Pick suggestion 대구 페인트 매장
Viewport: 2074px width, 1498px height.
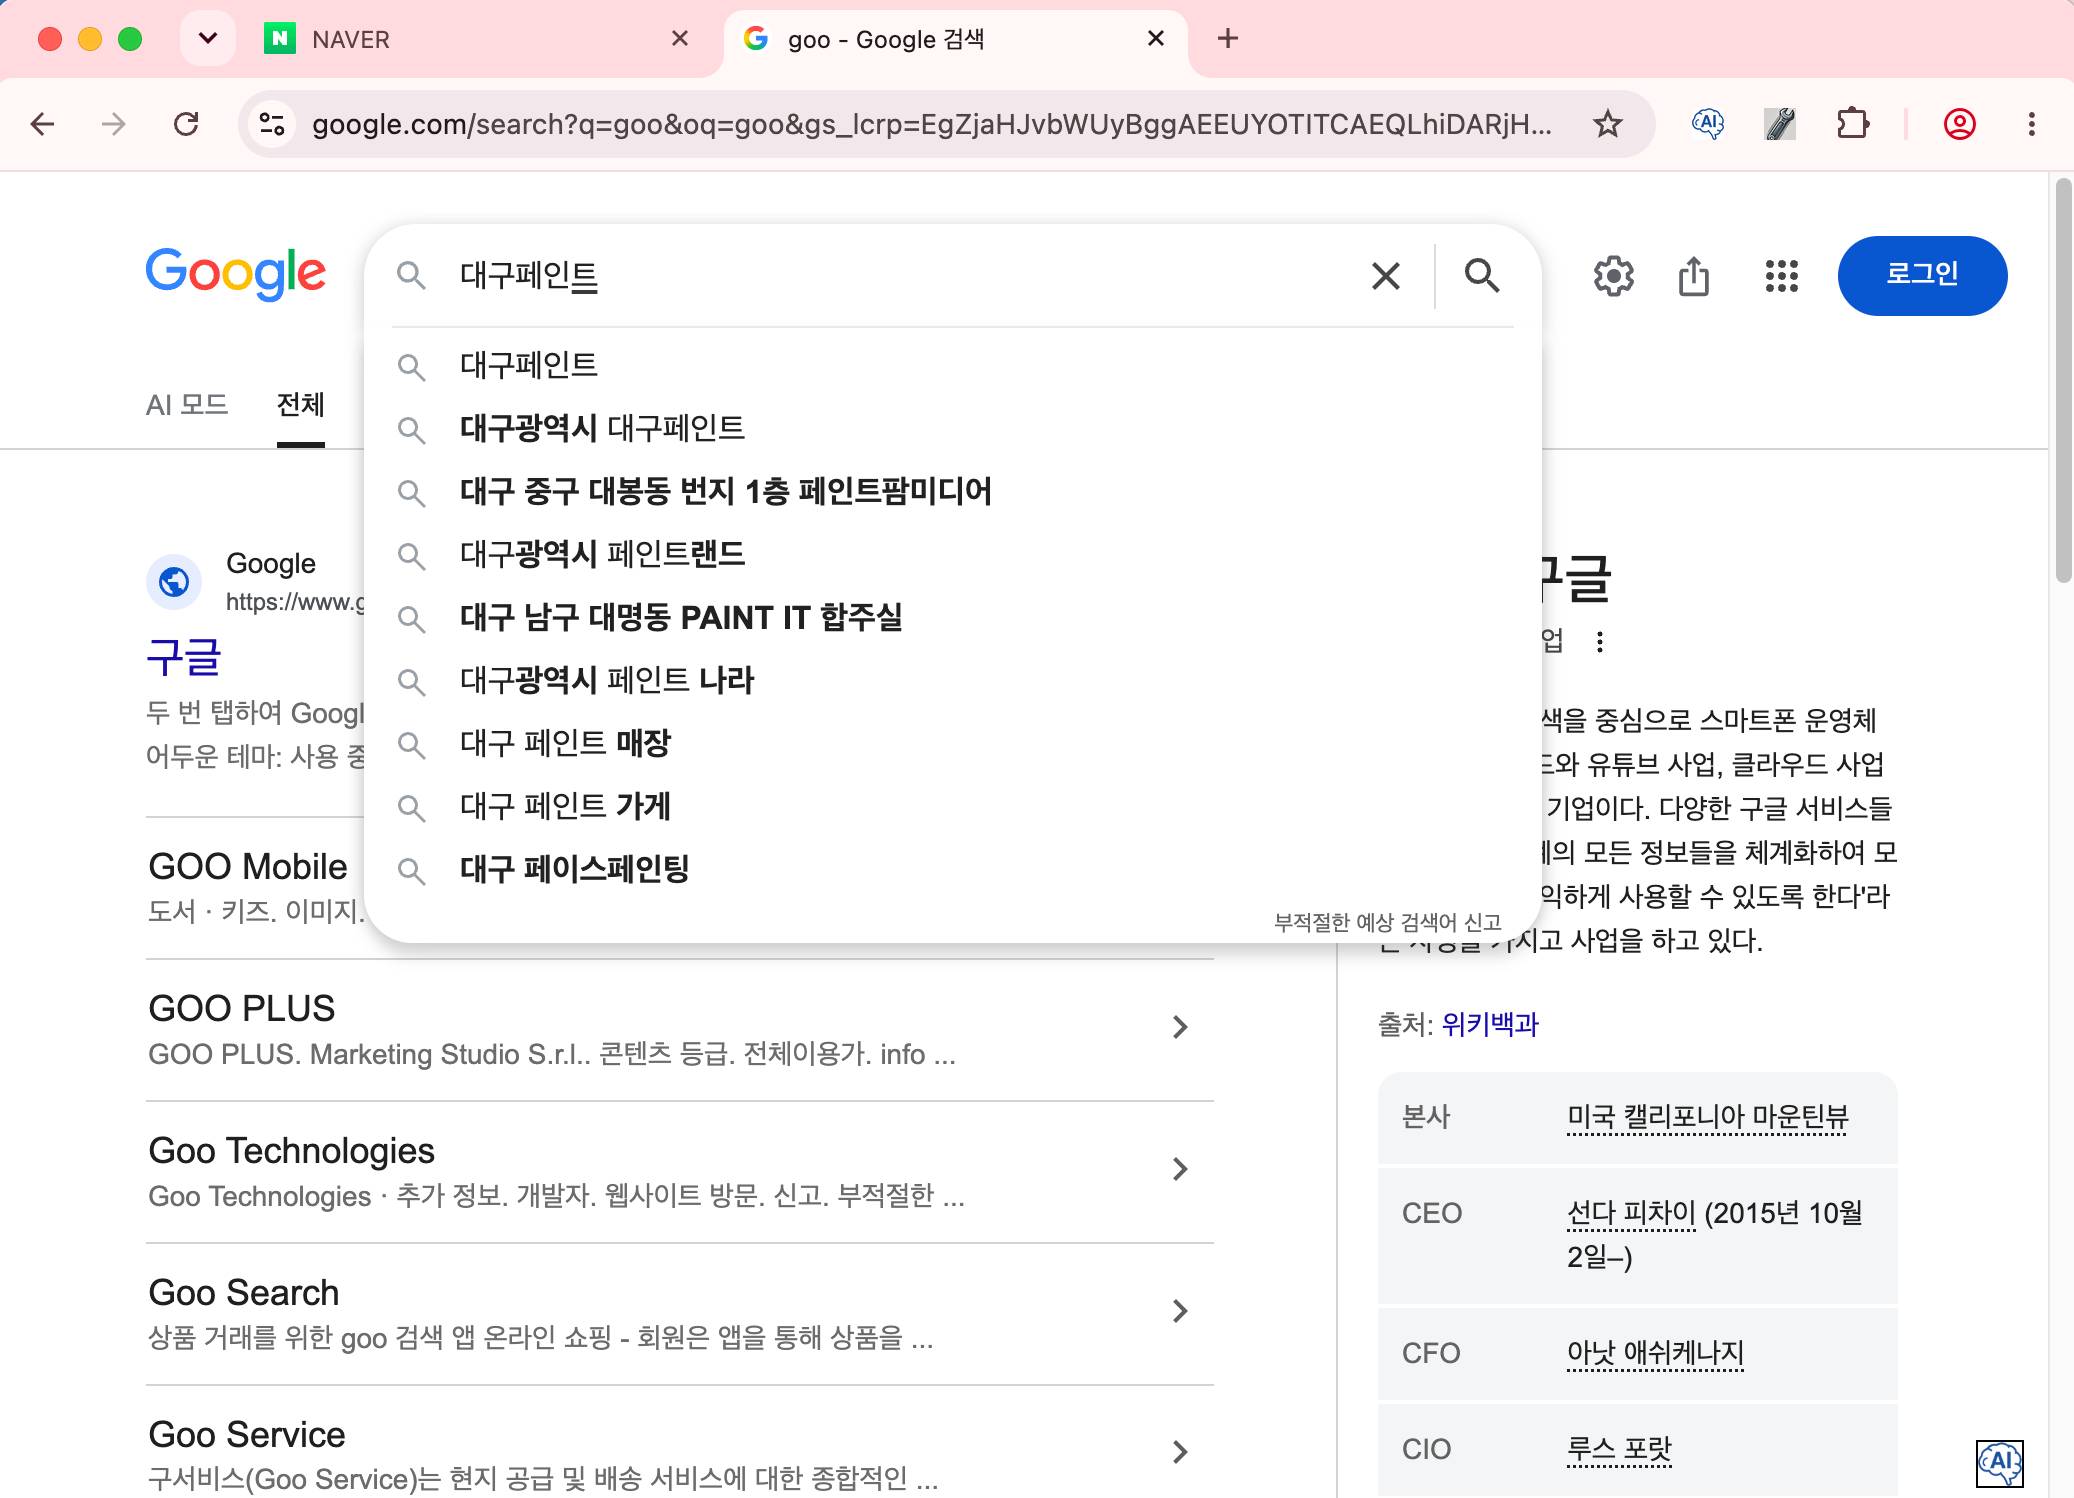point(952,743)
